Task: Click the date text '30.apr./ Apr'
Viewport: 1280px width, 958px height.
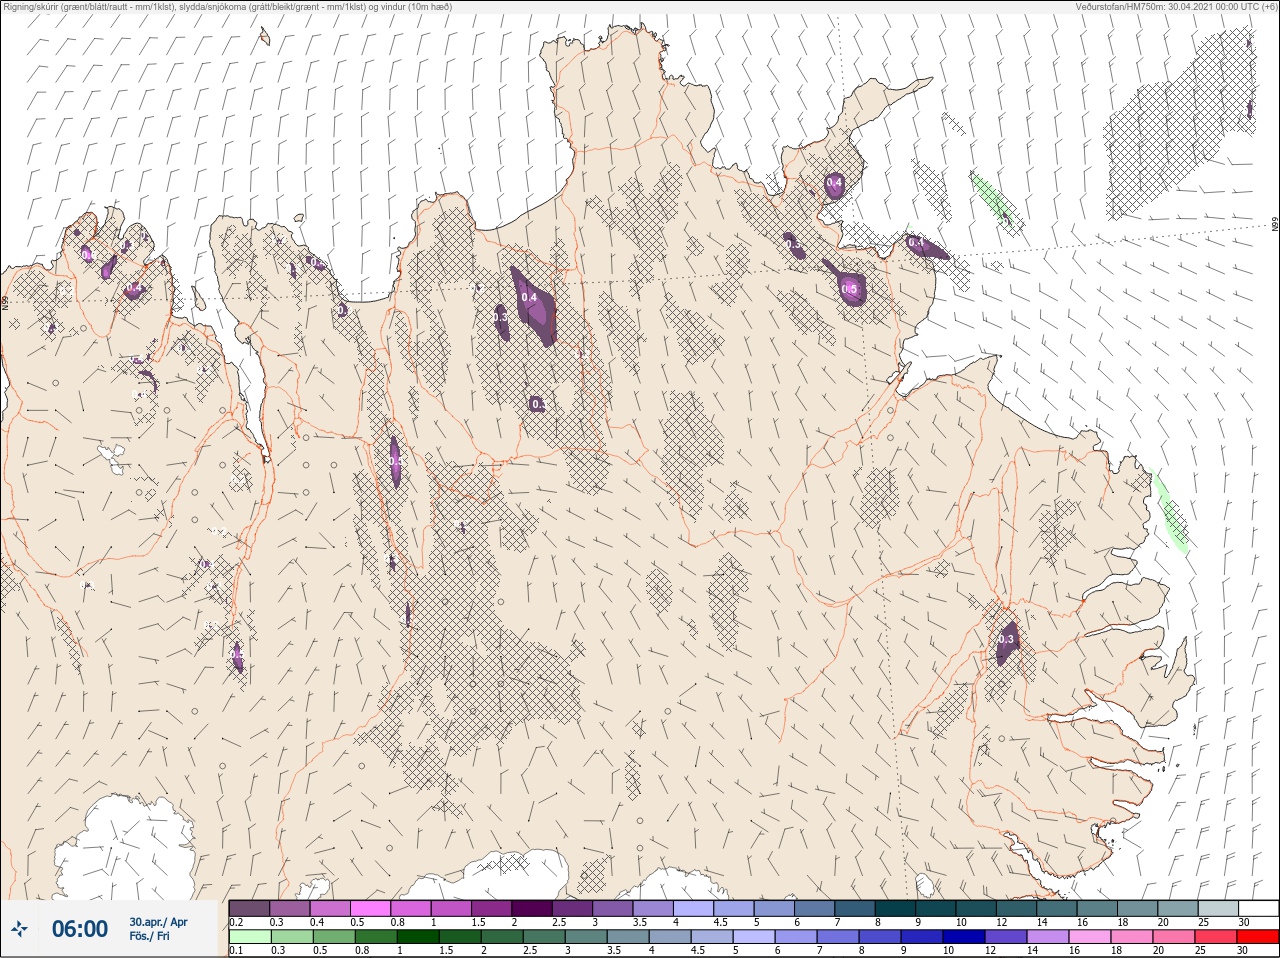Action: pyautogui.click(x=158, y=922)
